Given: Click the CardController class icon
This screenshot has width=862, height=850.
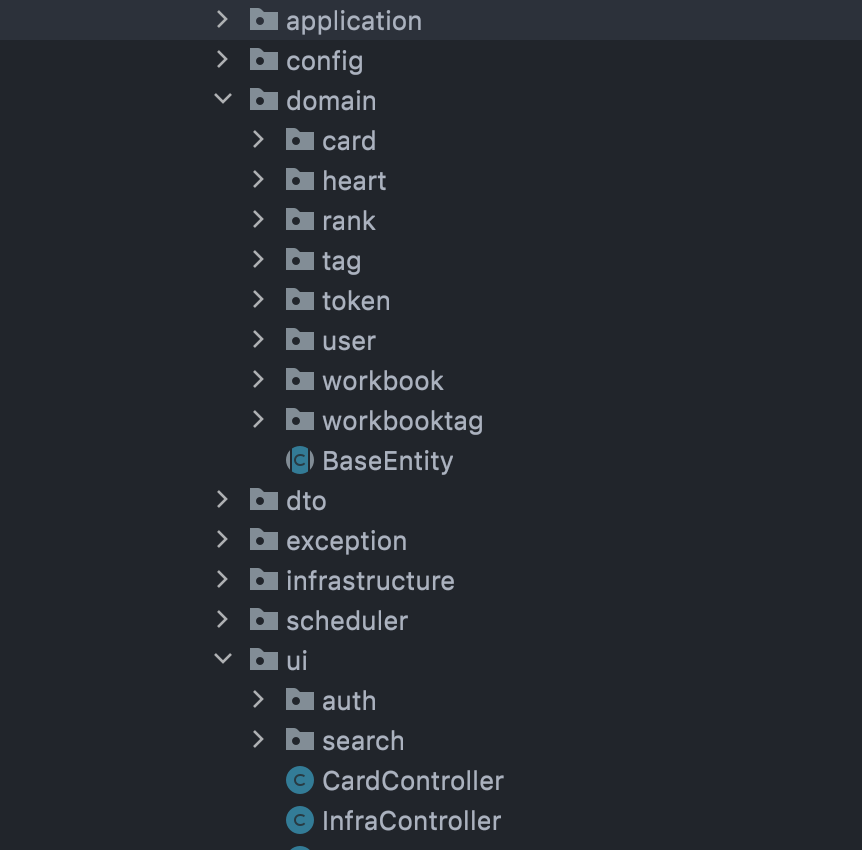Looking at the screenshot, I should [x=300, y=781].
